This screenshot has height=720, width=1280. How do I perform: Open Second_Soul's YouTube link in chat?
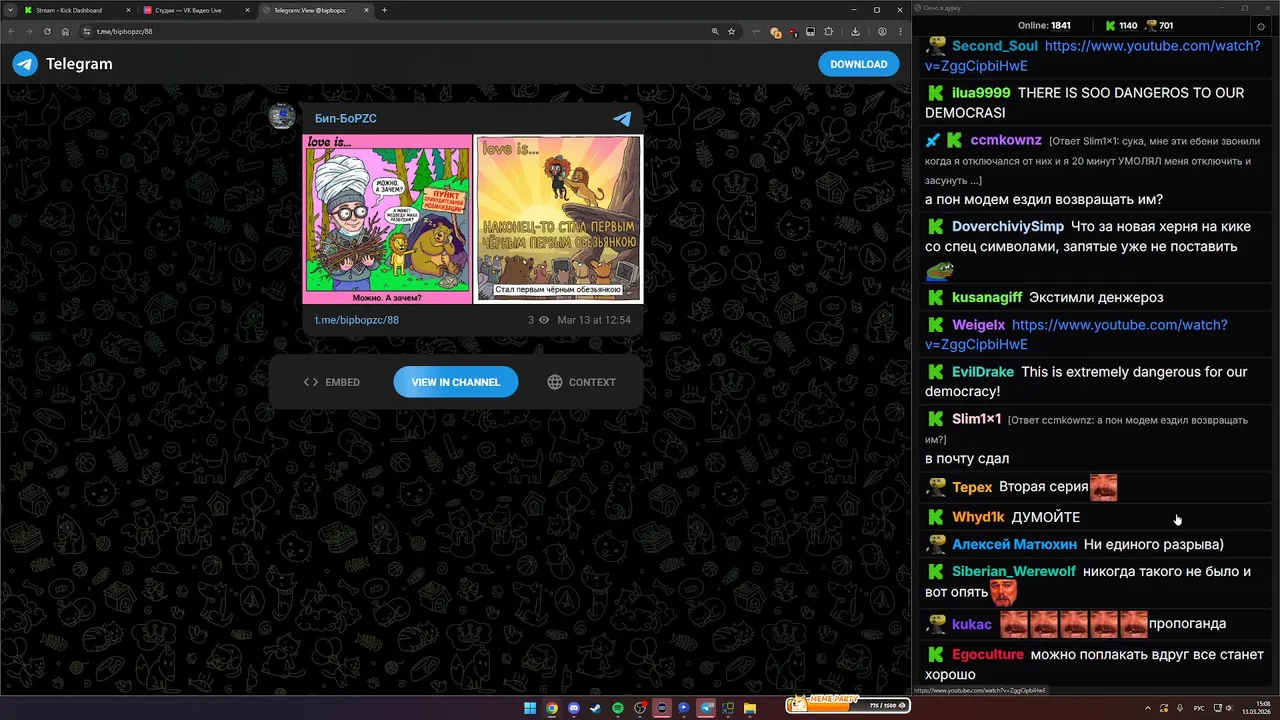(1092, 56)
